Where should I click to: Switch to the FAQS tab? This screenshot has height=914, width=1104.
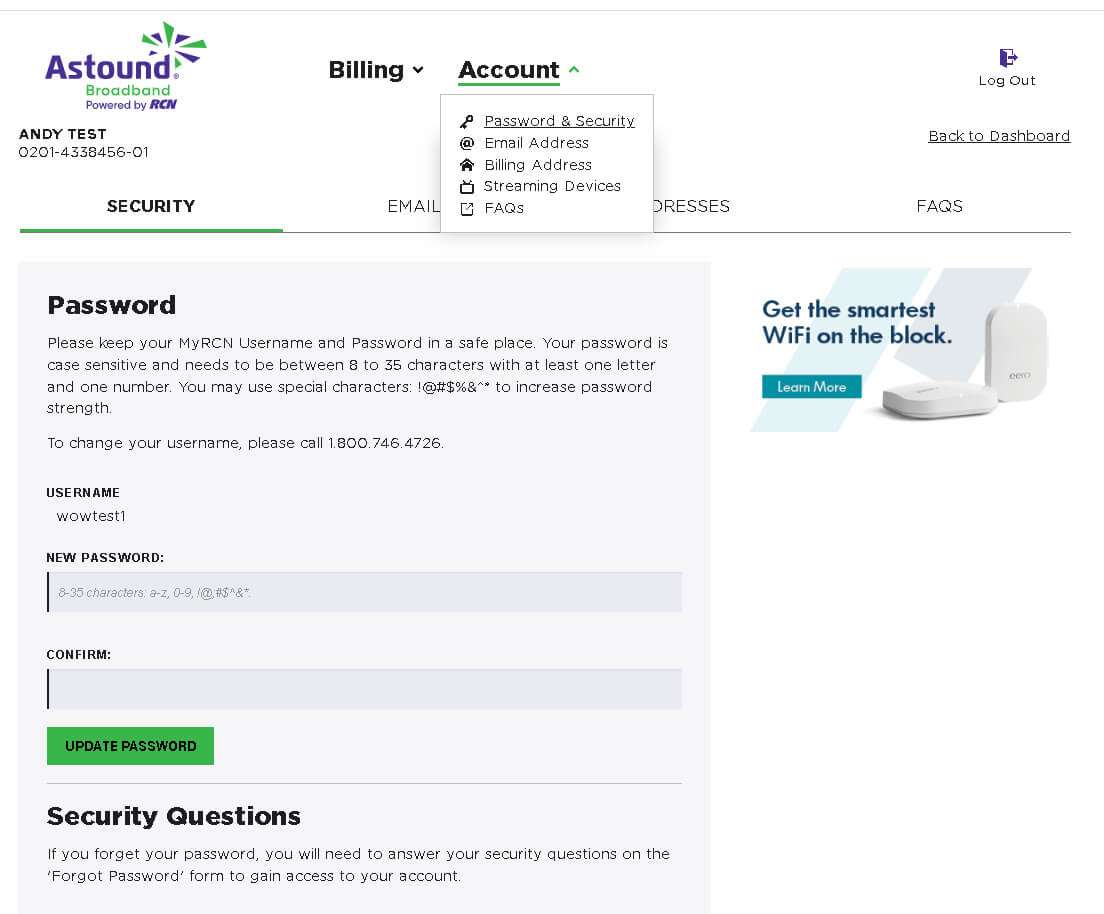coord(939,206)
